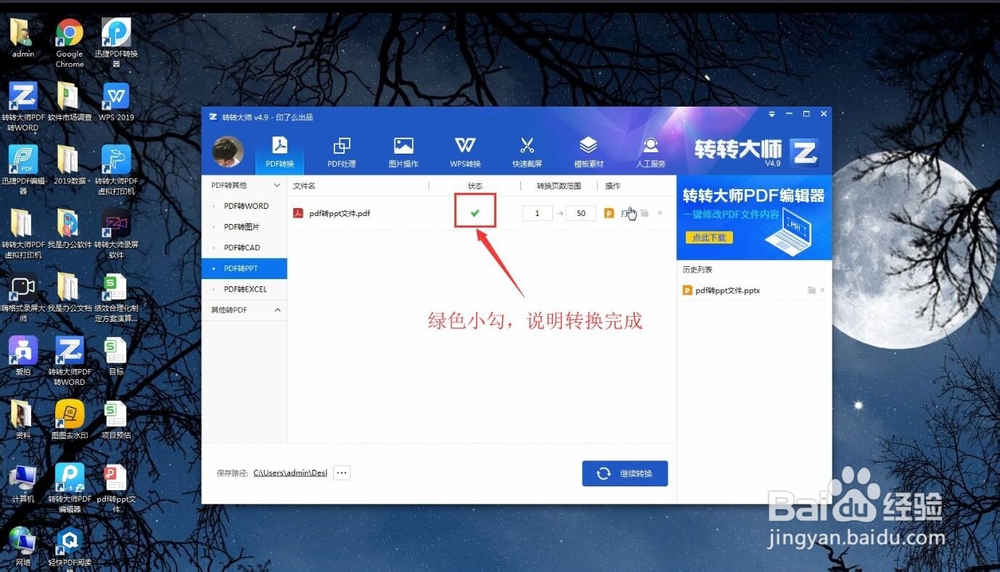Select PDF转CAD in sidebar

coord(244,247)
